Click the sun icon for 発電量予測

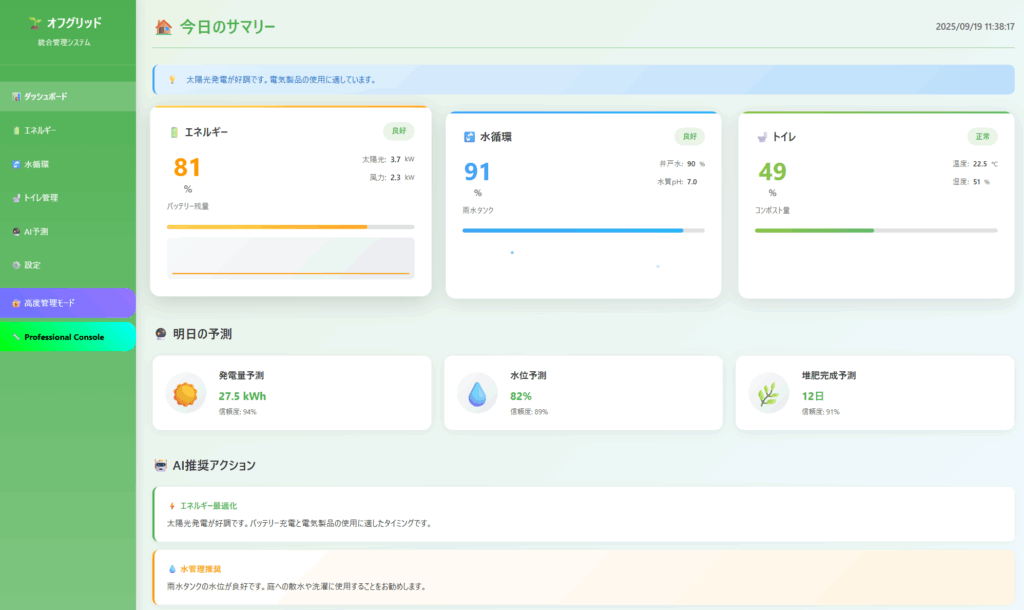[185, 393]
